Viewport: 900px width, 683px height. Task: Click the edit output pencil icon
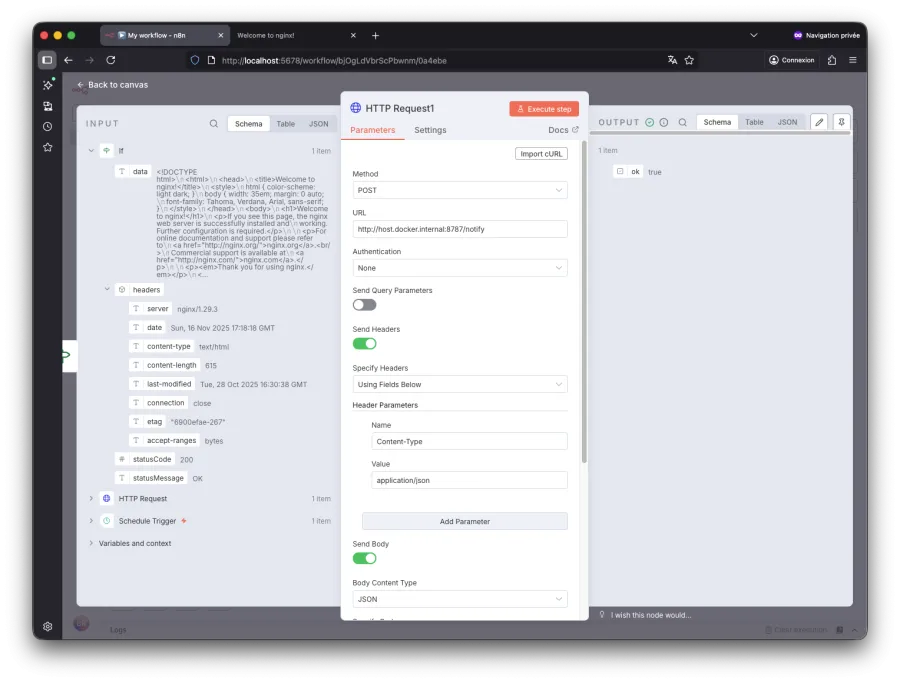coord(819,122)
